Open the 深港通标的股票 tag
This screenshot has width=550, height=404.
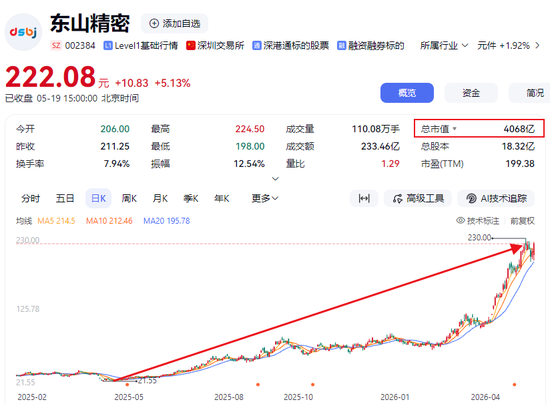pyautogui.click(x=290, y=46)
